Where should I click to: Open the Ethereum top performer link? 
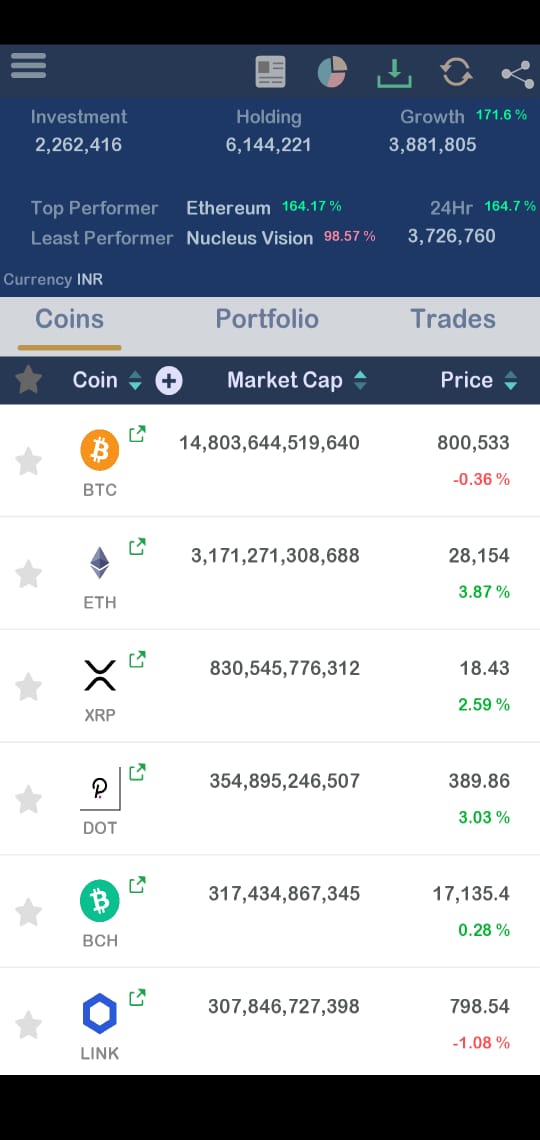click(228, 208)
